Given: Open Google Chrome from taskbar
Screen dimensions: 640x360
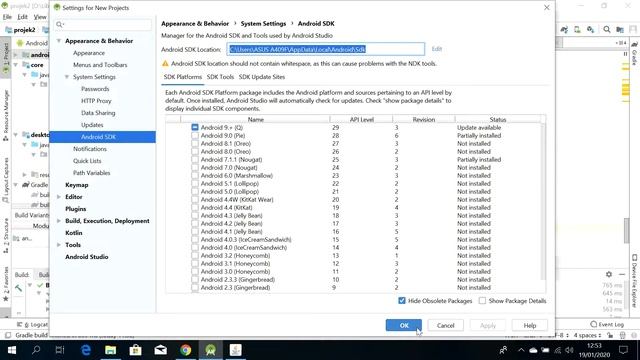Looking at the screenshot, I should tap(186, 350).
